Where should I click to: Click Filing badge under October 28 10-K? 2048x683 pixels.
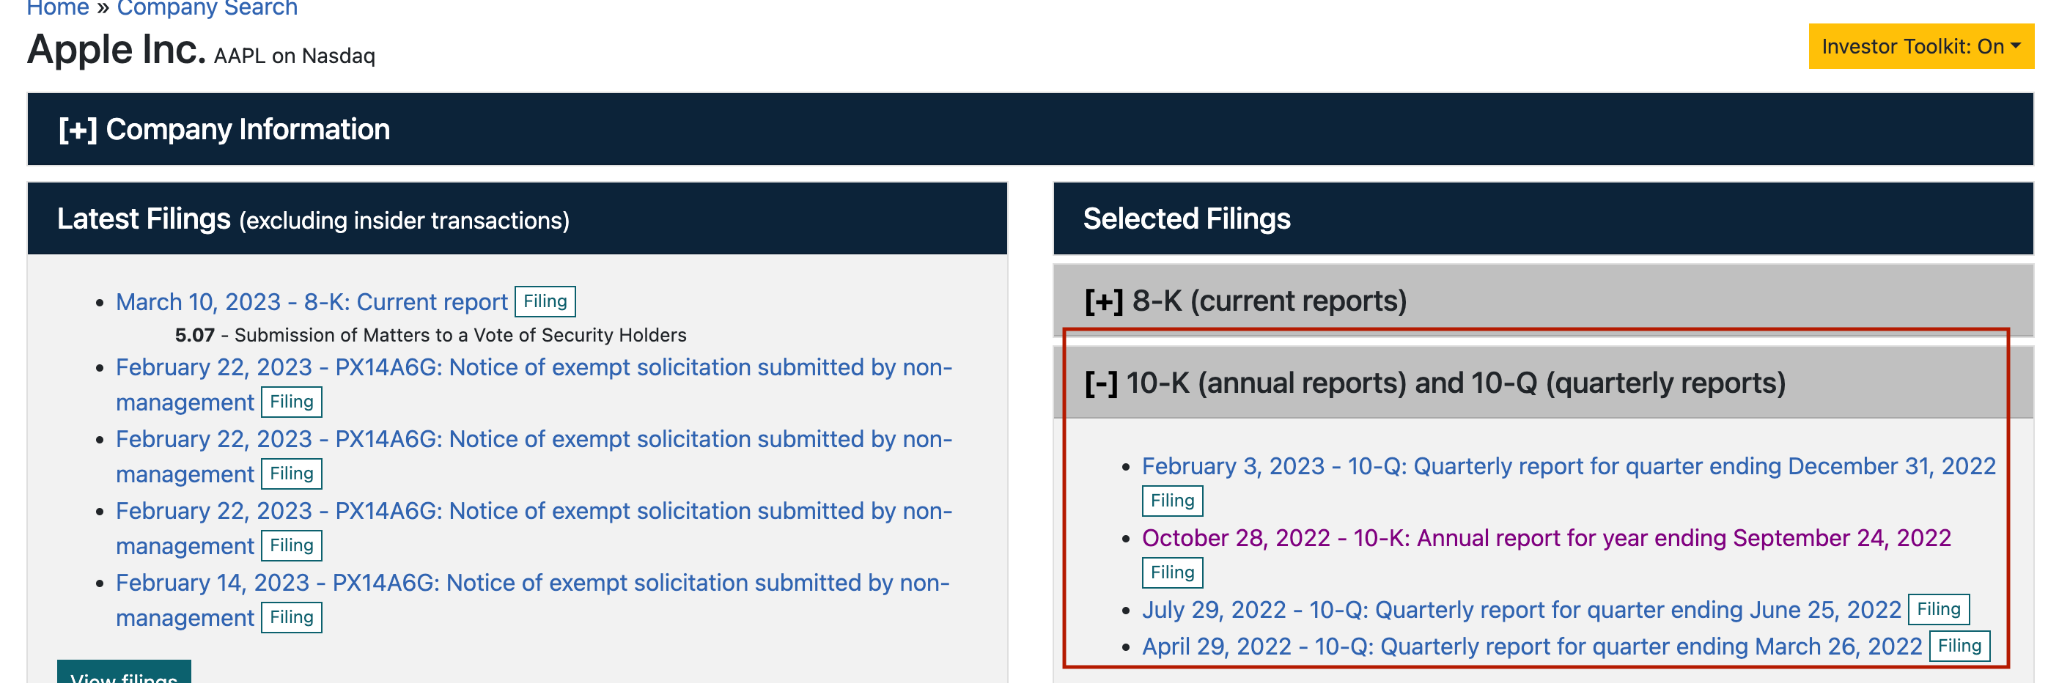1172,573
